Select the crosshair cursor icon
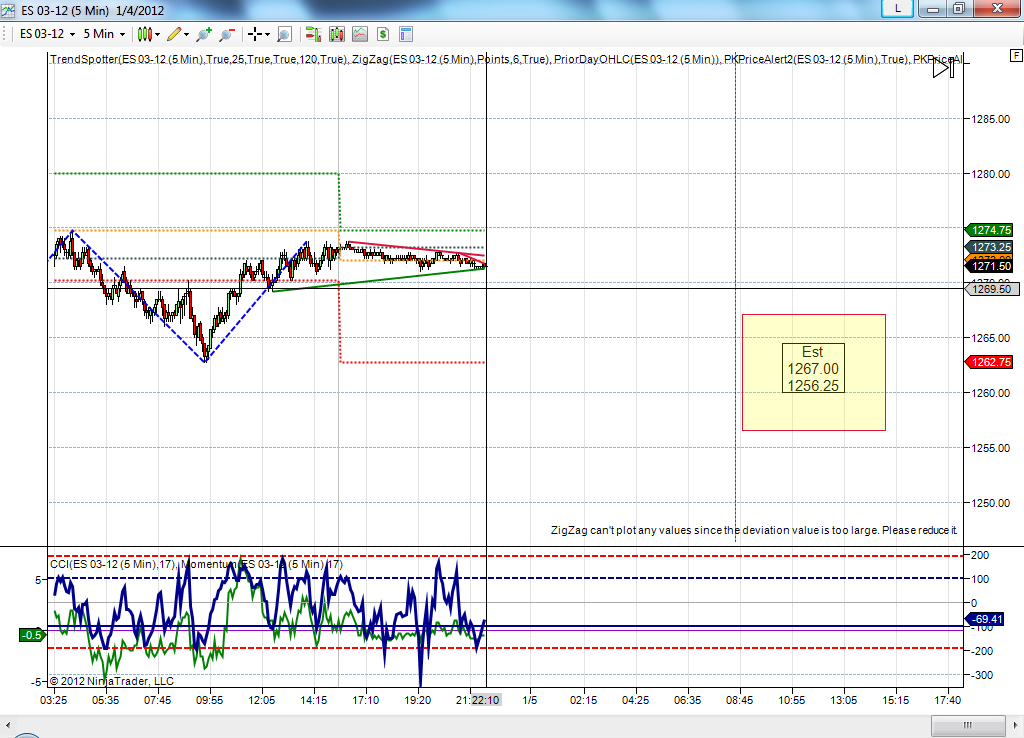The width and height of the screenshot is (1024, 738). click(x=255, y=34)
